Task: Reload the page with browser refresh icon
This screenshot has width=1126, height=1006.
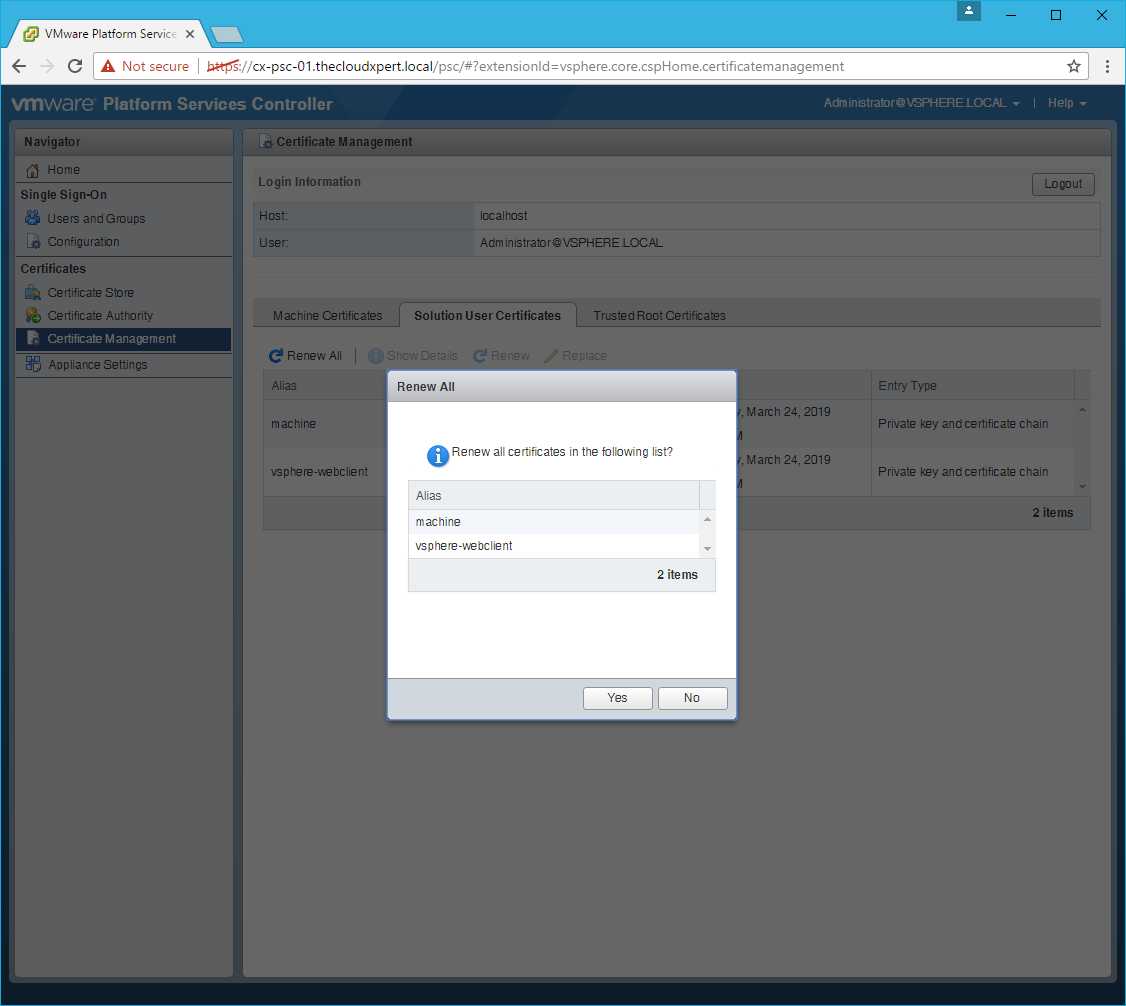Action: (x=75, y=66)
